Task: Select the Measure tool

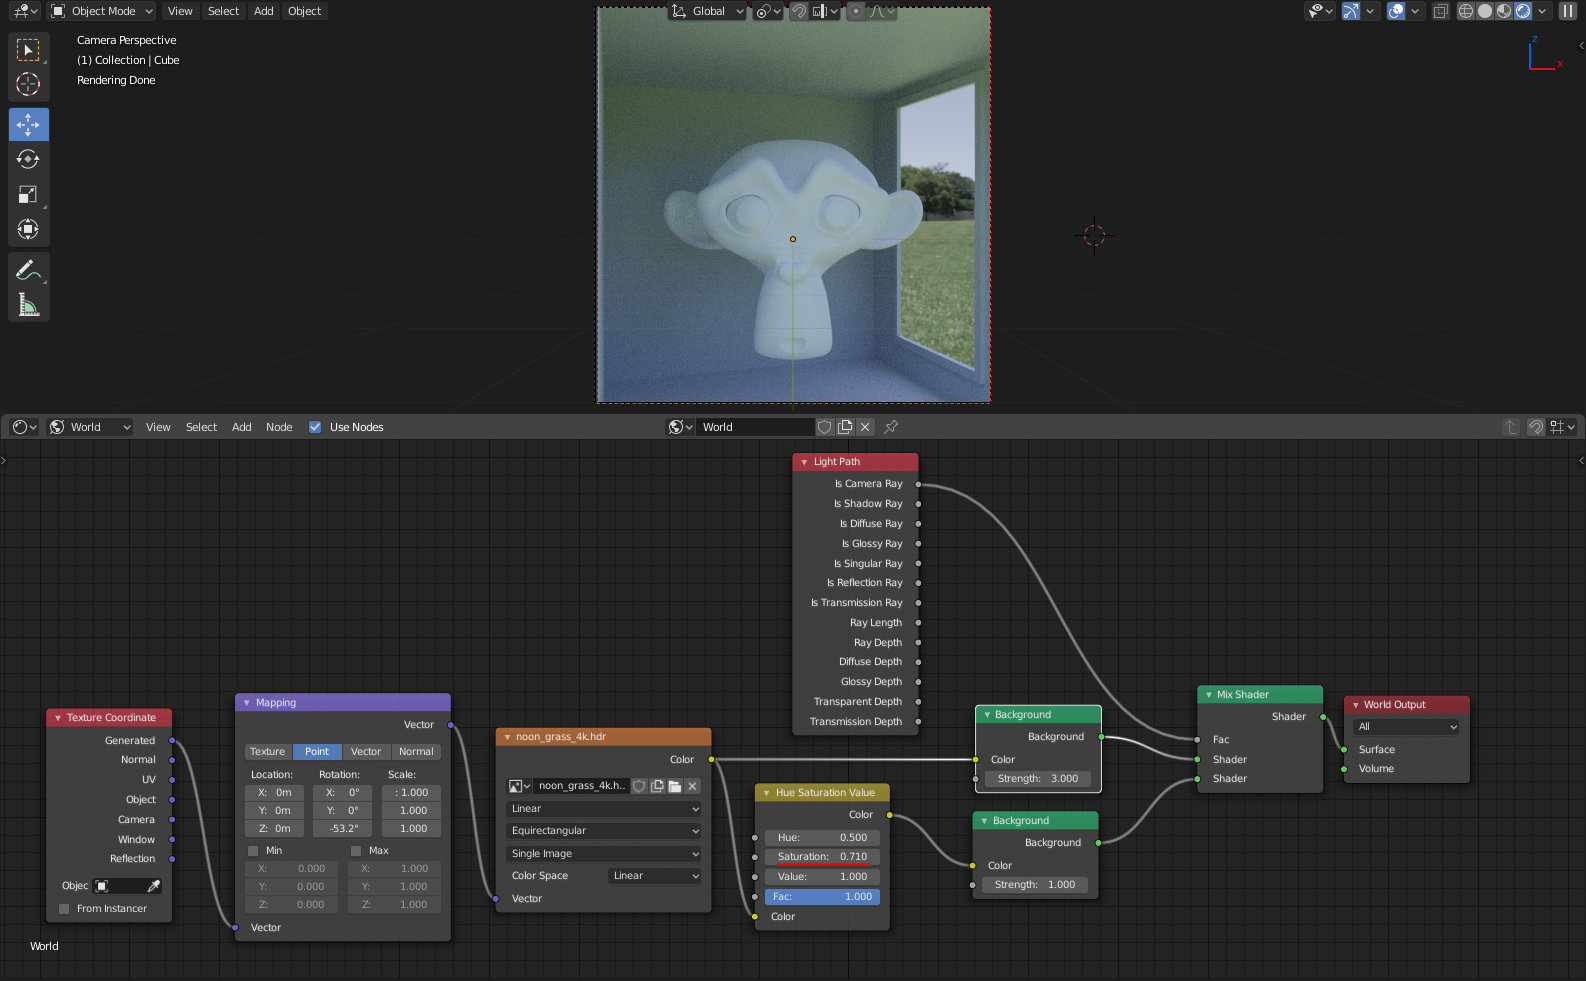Action: point(28,305)
